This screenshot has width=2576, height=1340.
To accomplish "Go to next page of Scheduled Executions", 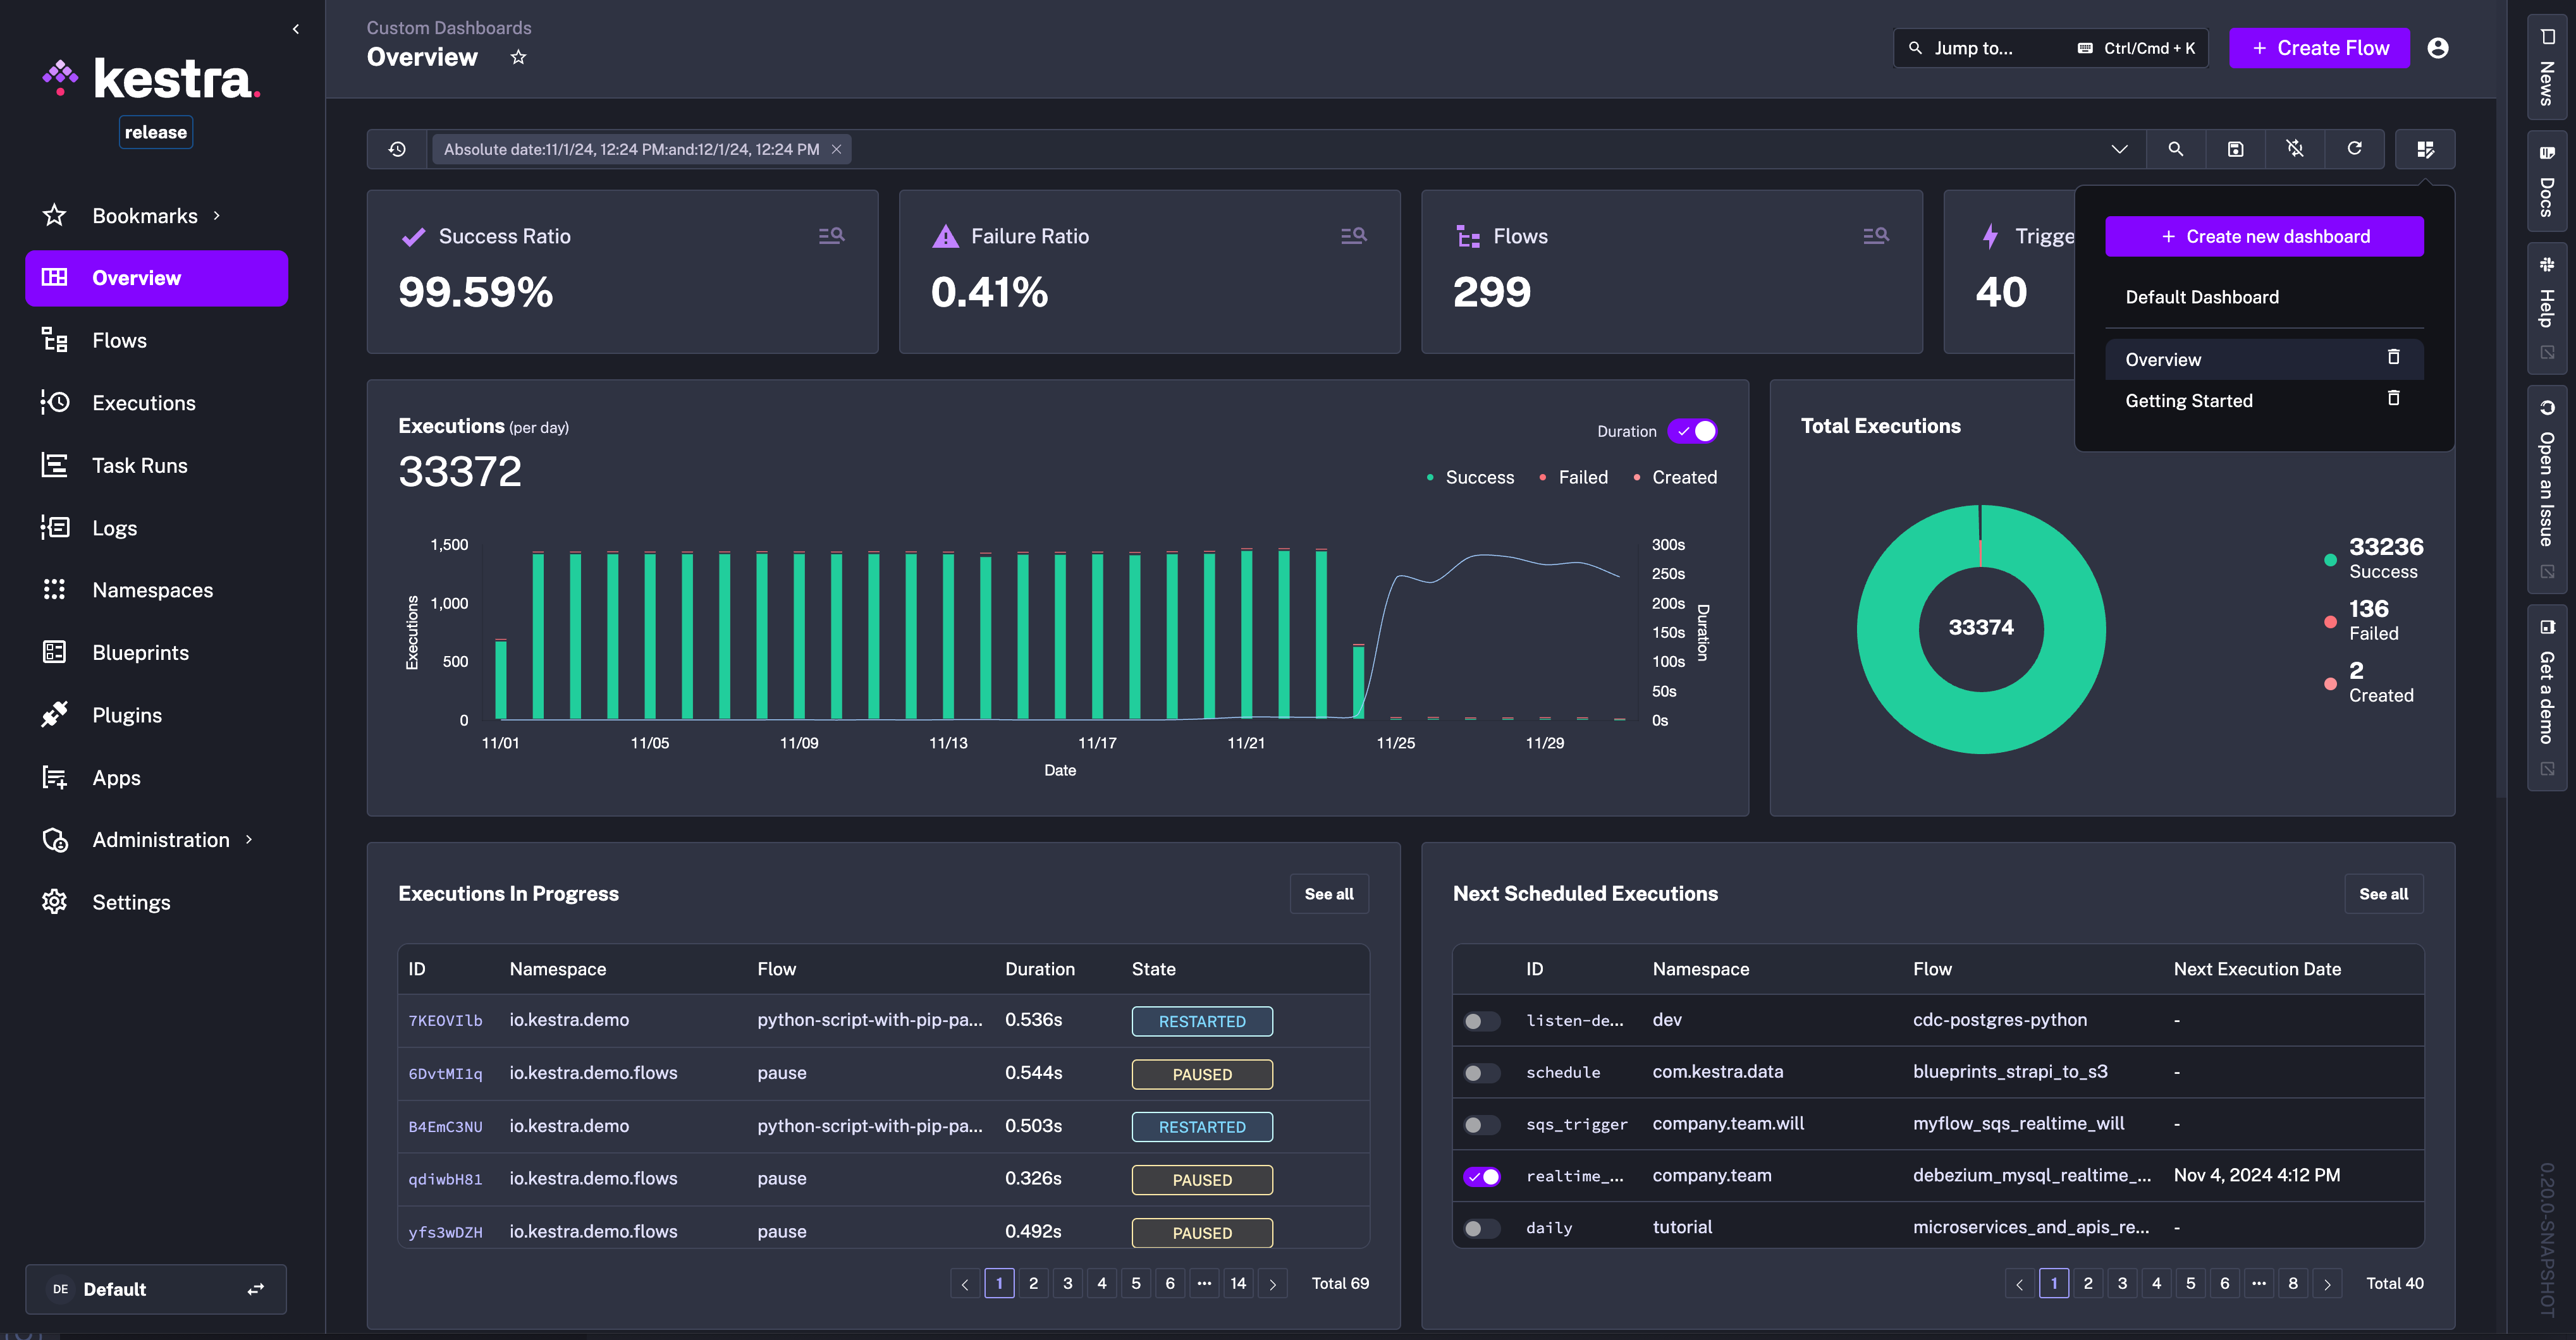I will (x=2327, y=1284).
